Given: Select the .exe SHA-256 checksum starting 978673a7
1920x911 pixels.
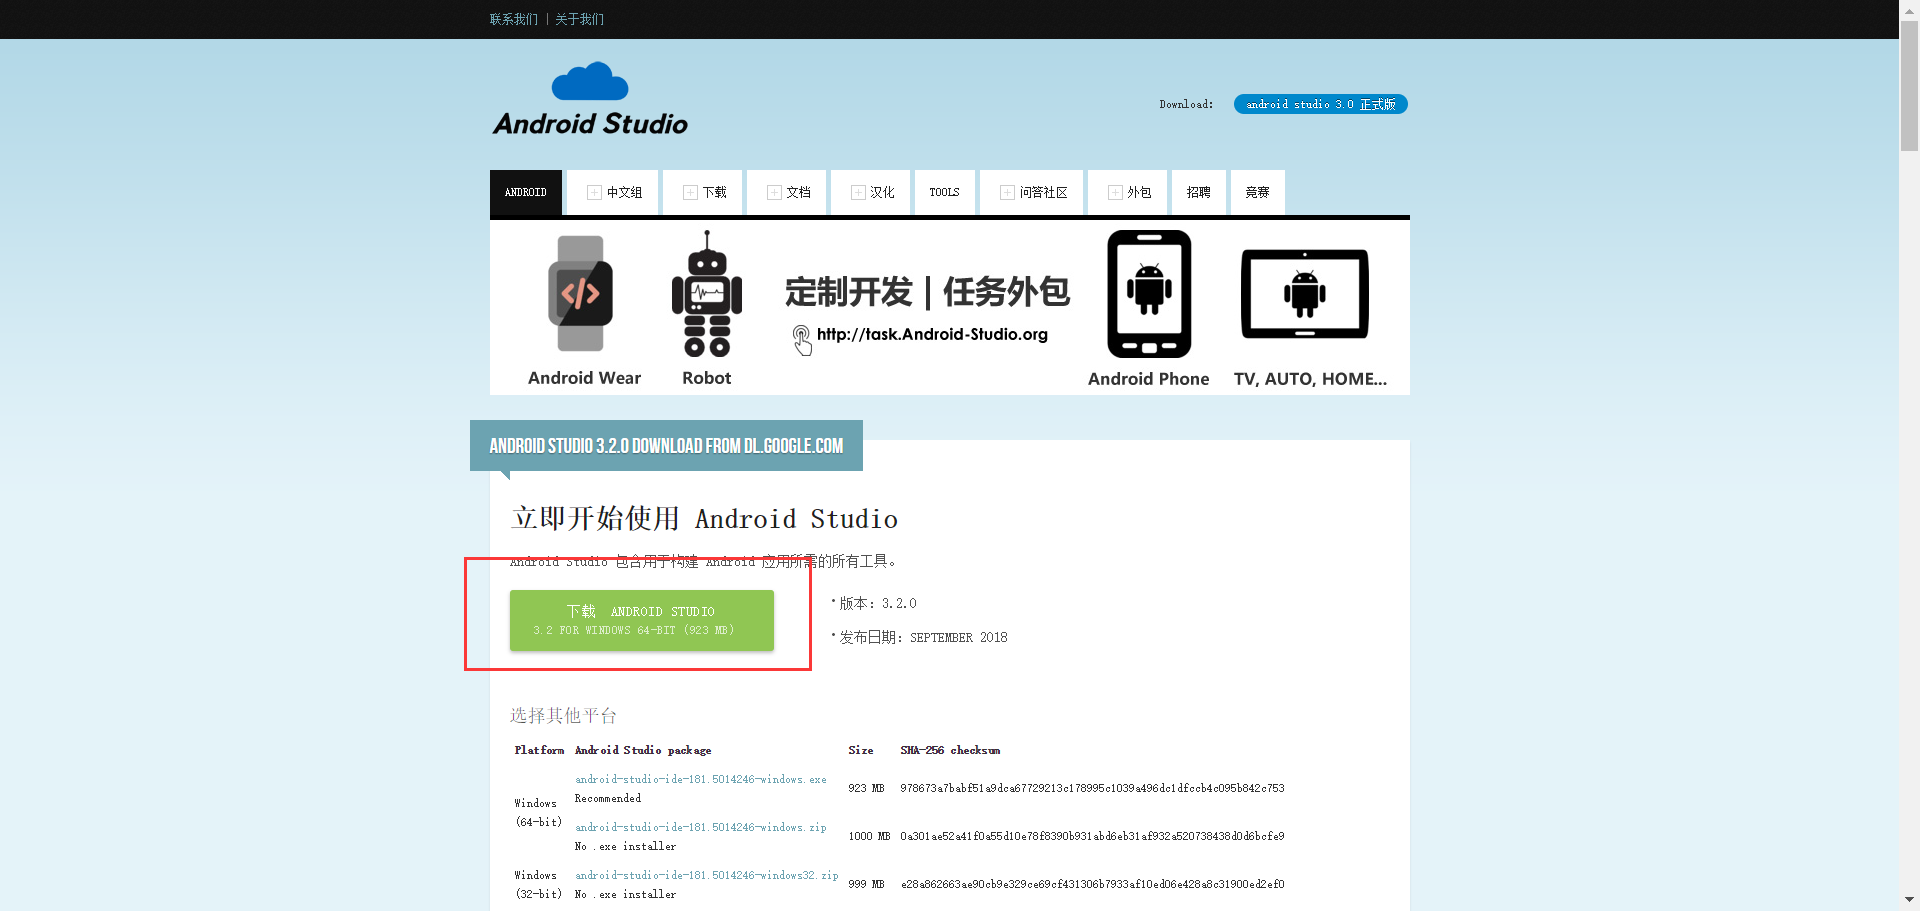Looking at the screenshot, I should (1092, 788).
